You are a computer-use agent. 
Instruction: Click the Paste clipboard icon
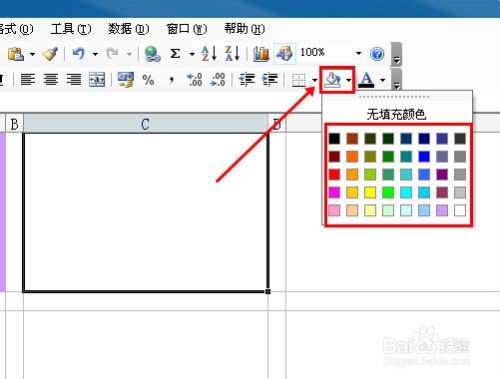[16, 54]
